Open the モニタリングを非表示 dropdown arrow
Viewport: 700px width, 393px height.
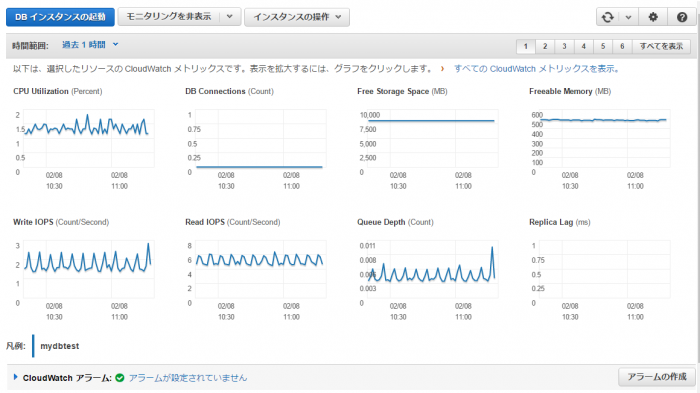coord(229,17)
